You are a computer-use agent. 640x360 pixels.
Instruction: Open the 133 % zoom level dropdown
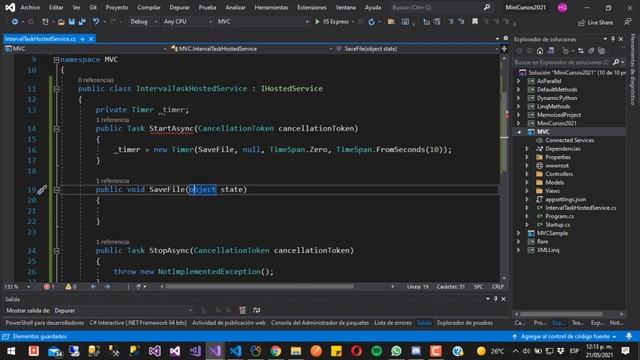[17, 287]
